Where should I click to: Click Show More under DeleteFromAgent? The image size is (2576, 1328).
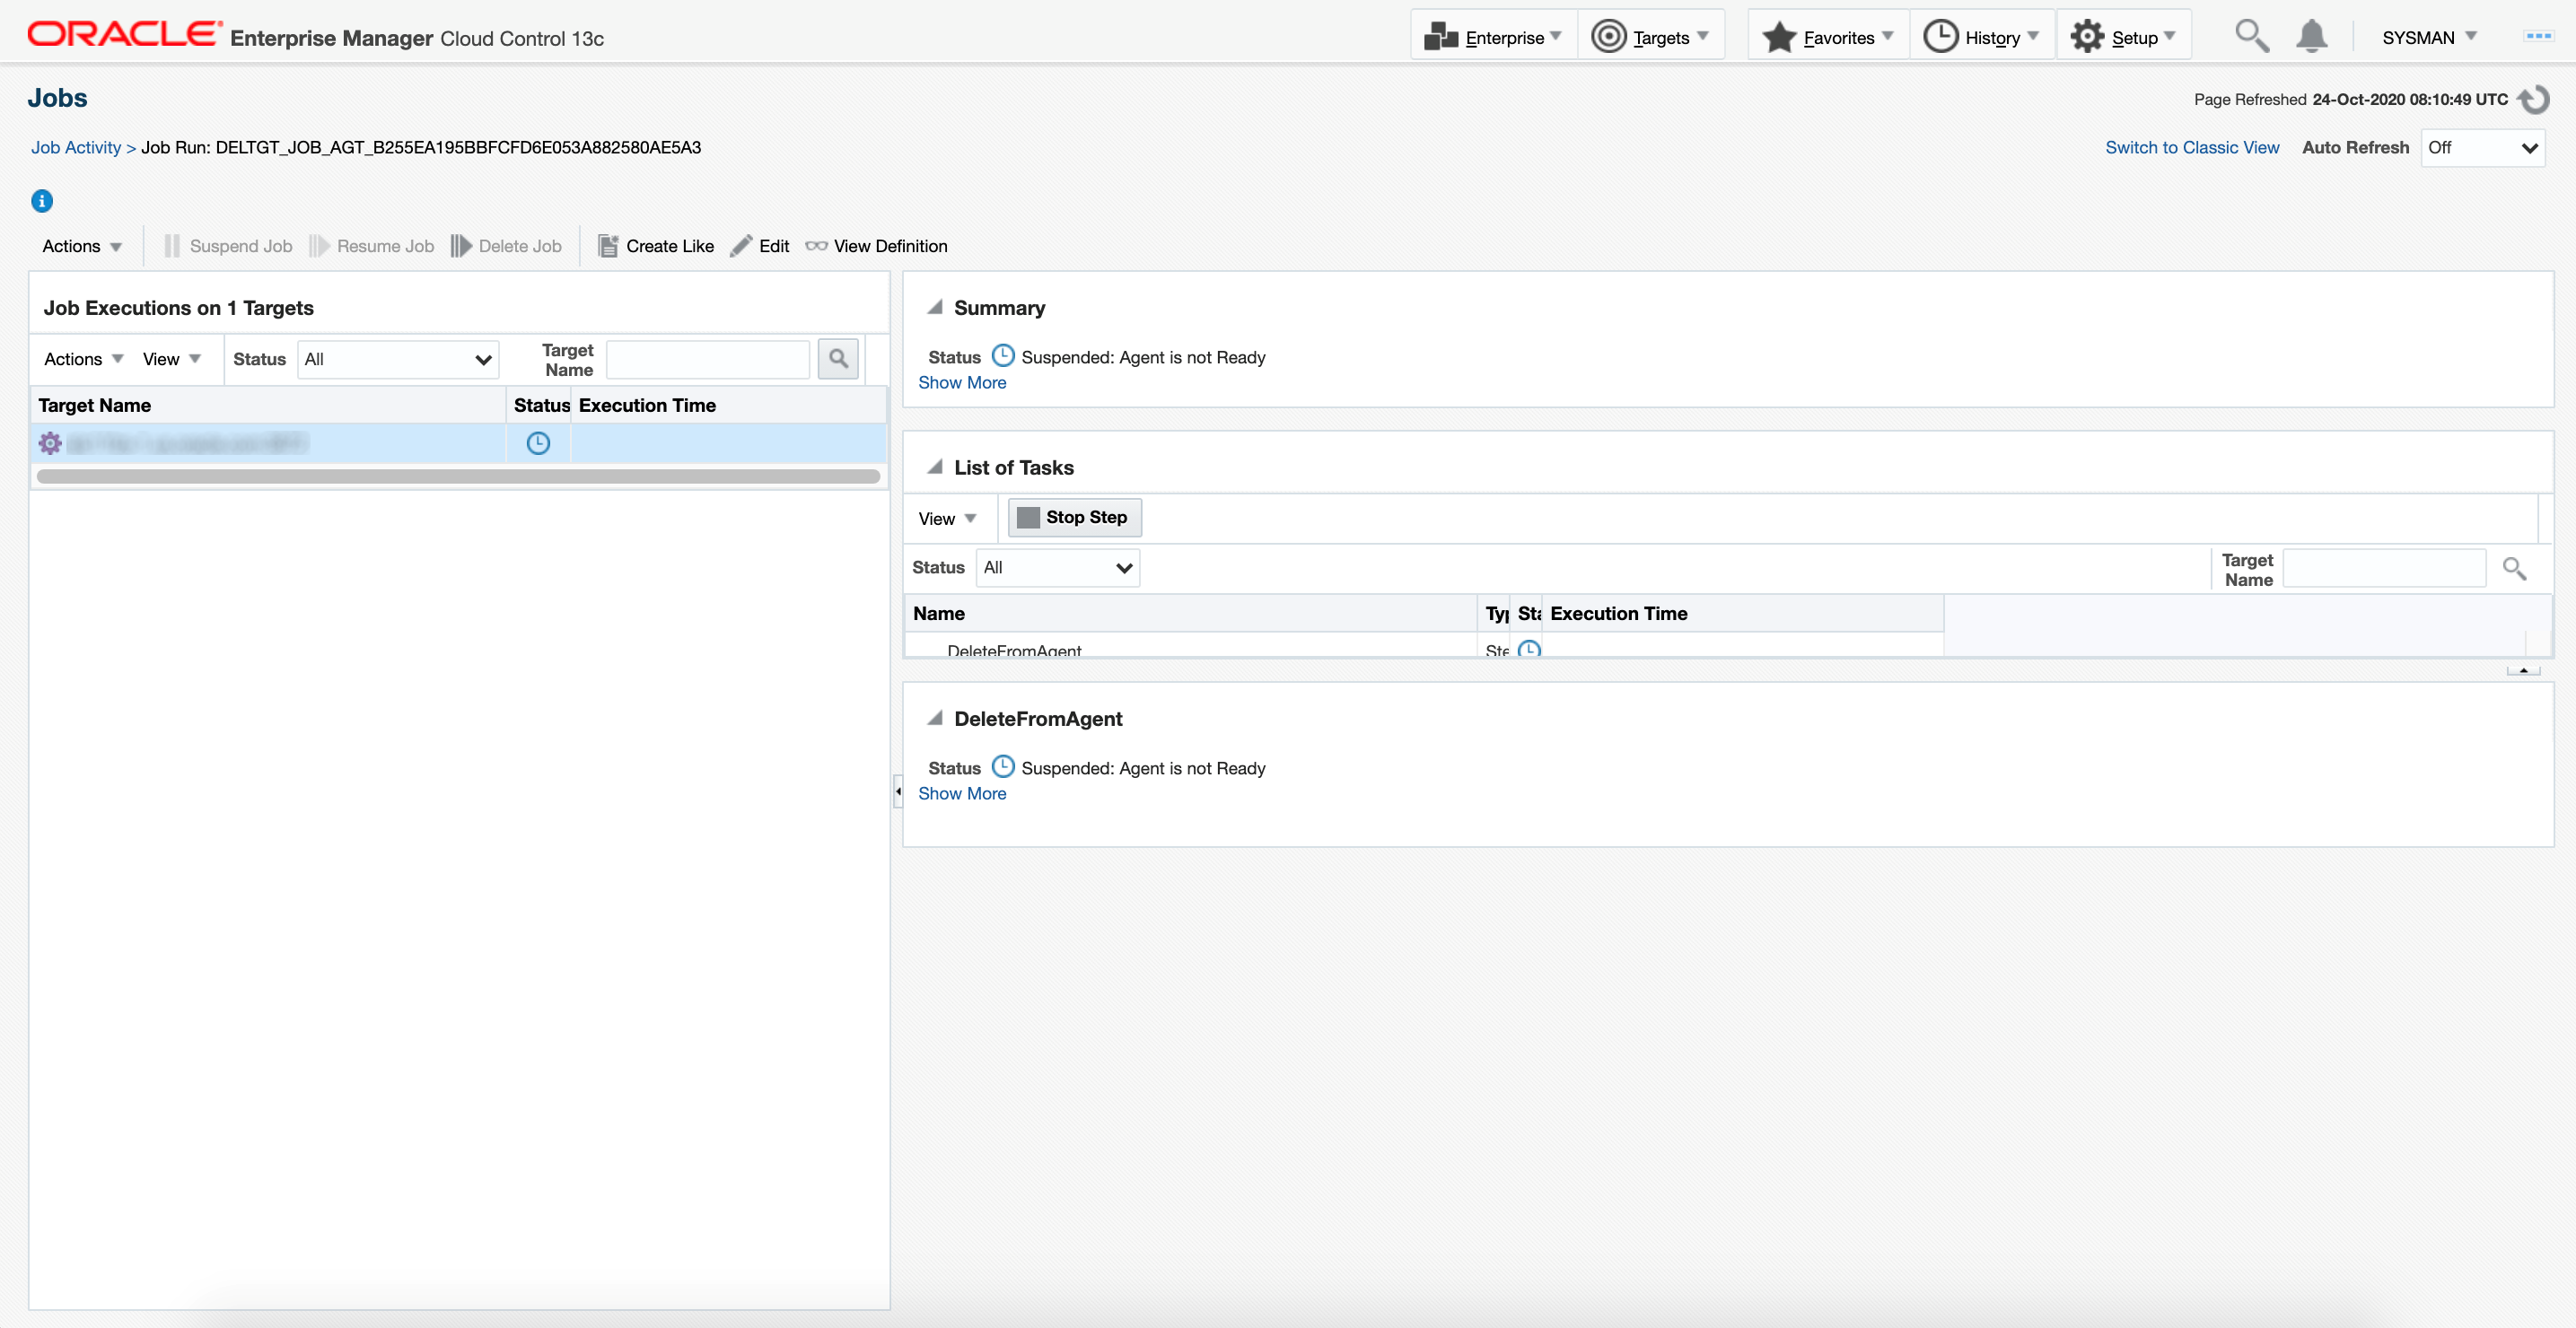tap(962, 794)
